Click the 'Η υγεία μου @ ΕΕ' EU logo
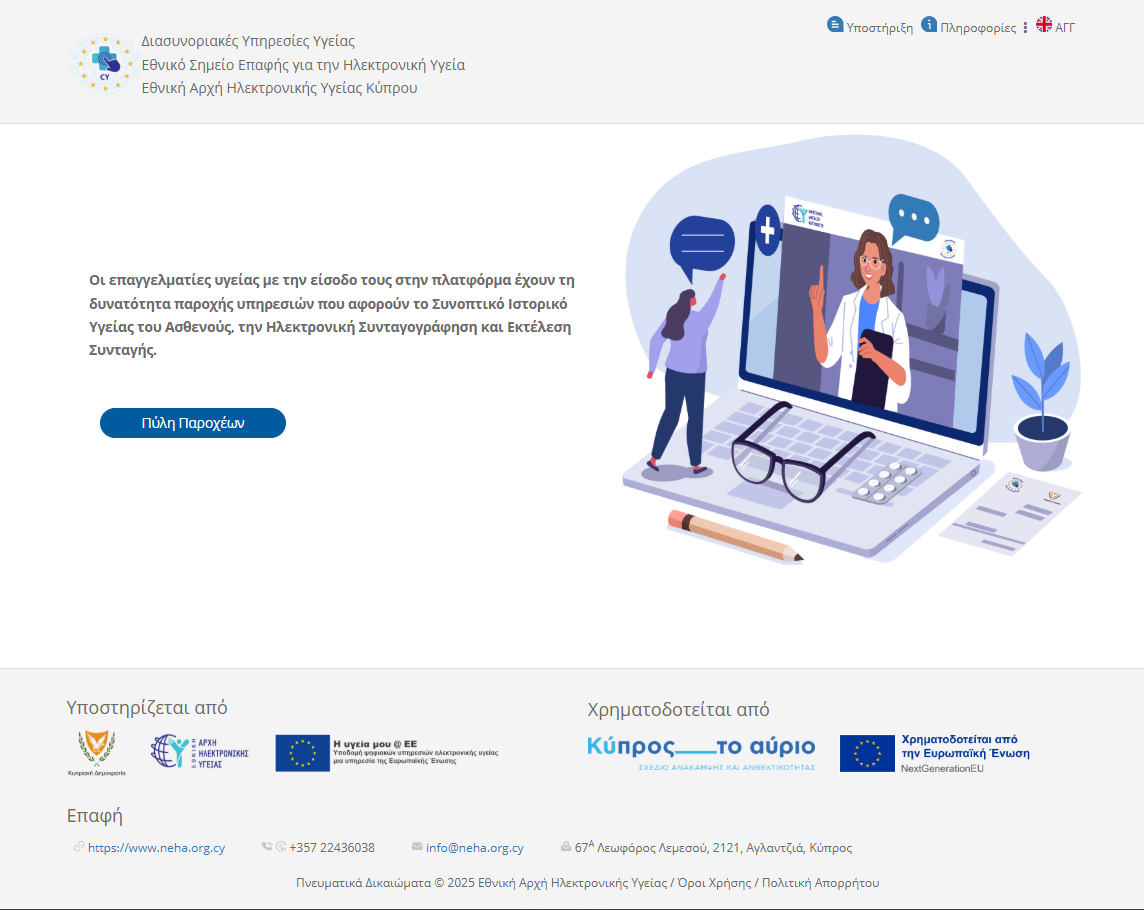Screen dimensions: 1144x910 pyautogui.click(x=387, y=753)
